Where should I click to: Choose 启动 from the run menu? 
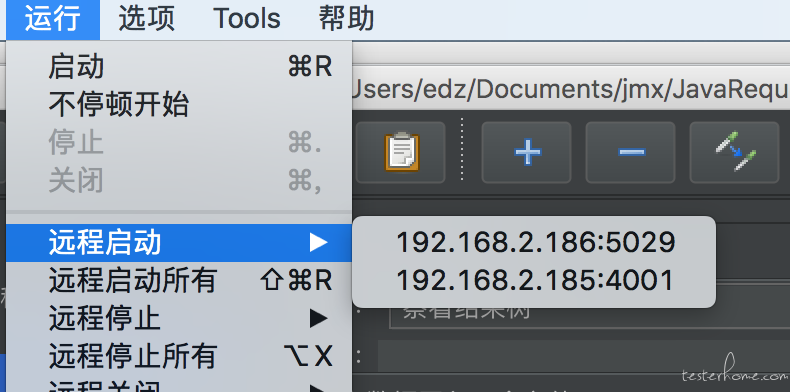coord(179,67)
